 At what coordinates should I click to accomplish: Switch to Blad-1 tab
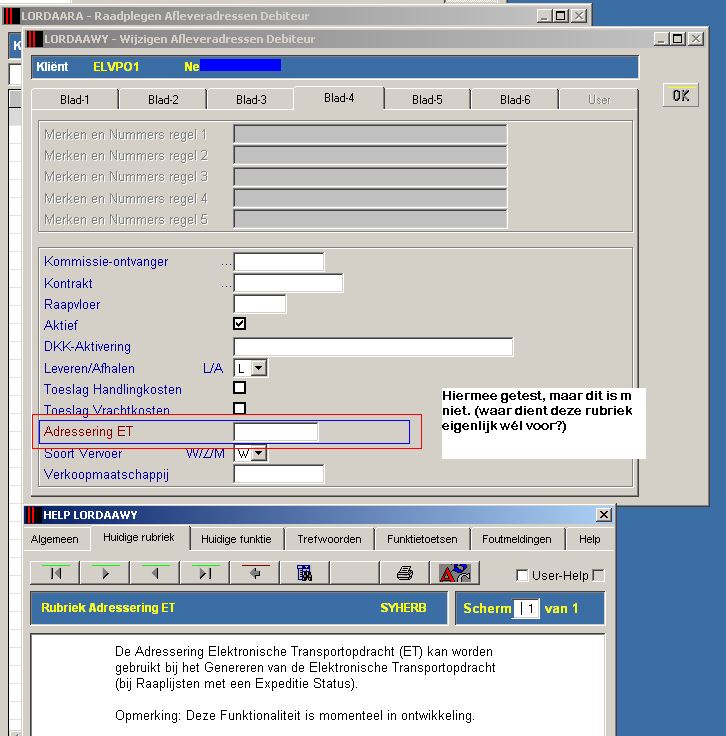click(75, 100)
